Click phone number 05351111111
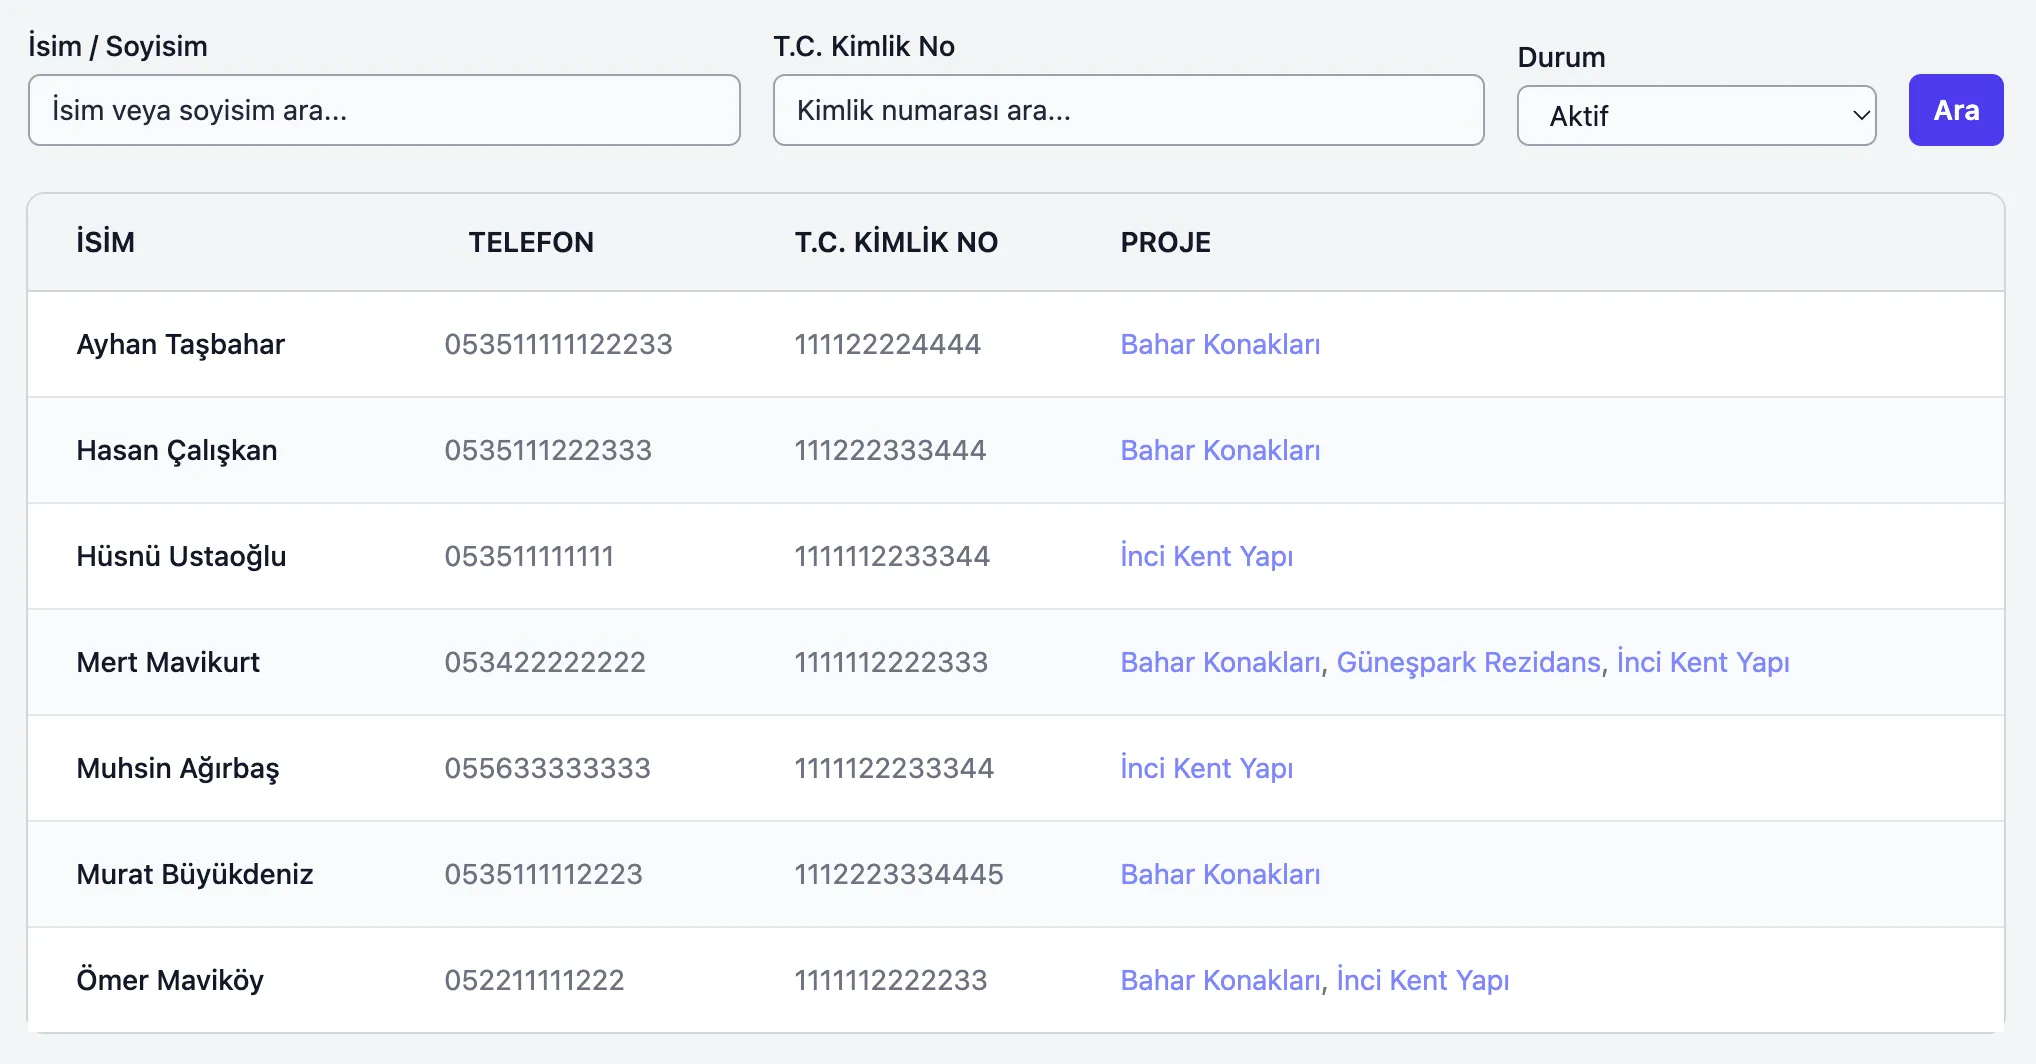 coord(529,556)
